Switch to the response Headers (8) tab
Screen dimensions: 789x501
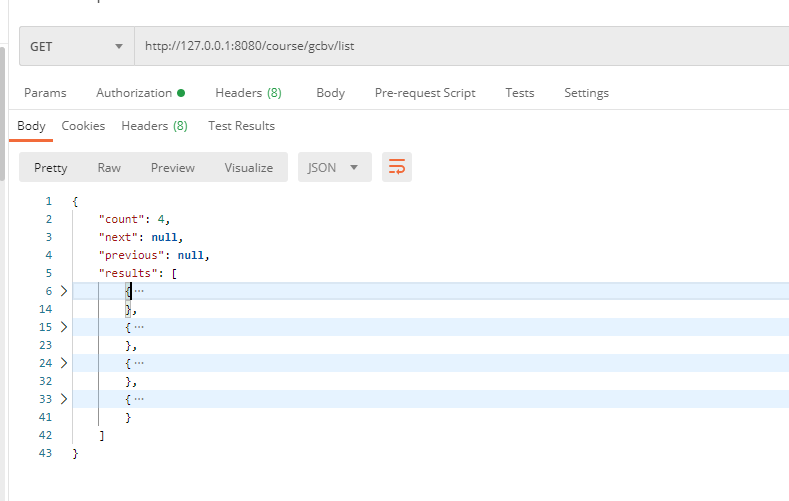pyautogui.click(x=154, y=126)
